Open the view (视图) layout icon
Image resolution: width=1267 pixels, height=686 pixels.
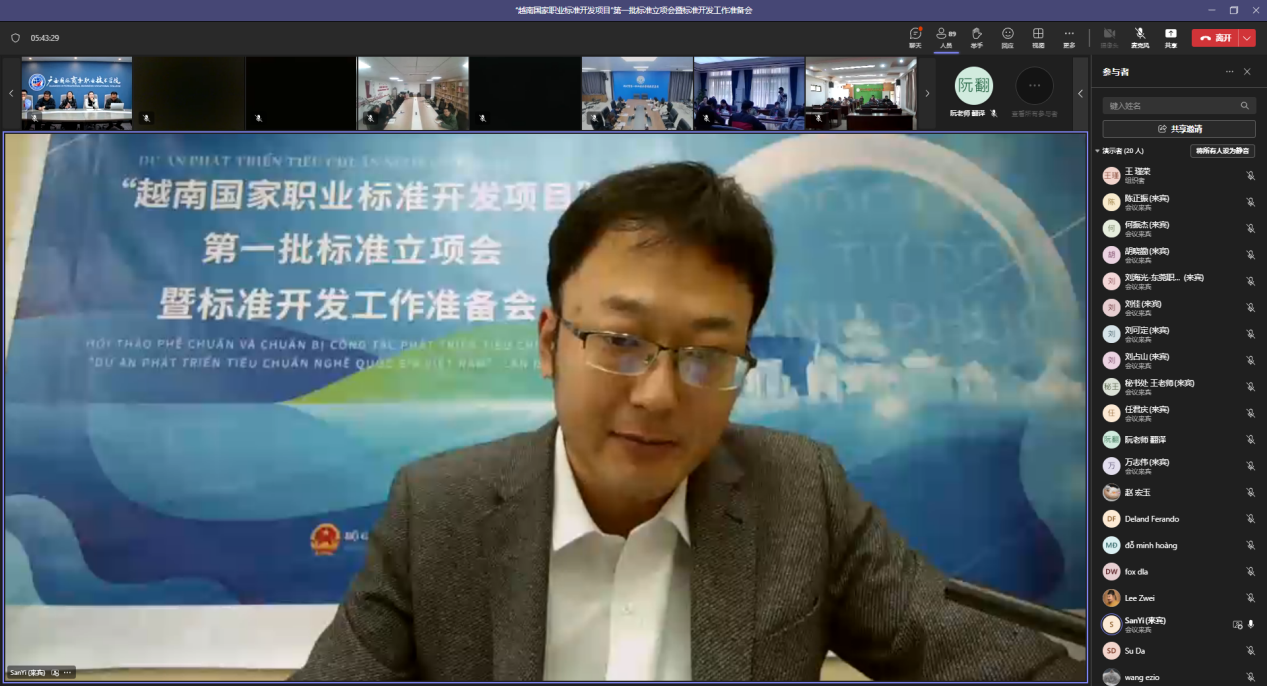point(1038,36)
